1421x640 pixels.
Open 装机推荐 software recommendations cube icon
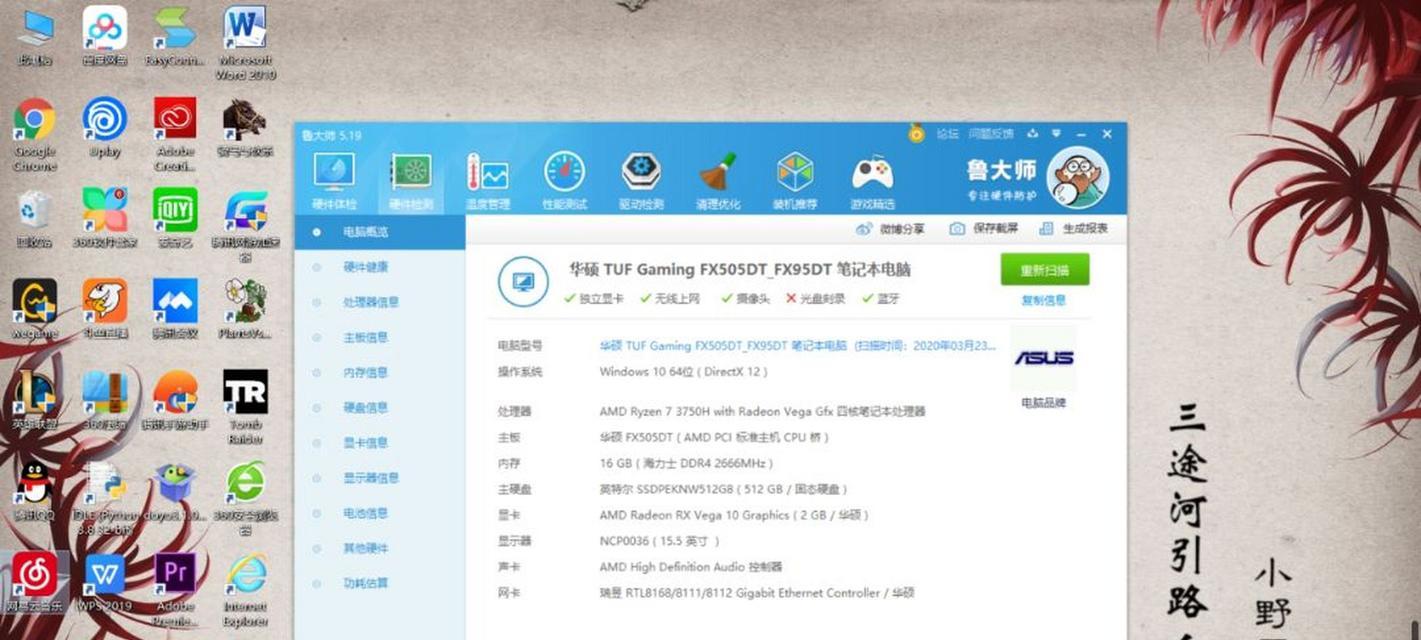(795, 181)
